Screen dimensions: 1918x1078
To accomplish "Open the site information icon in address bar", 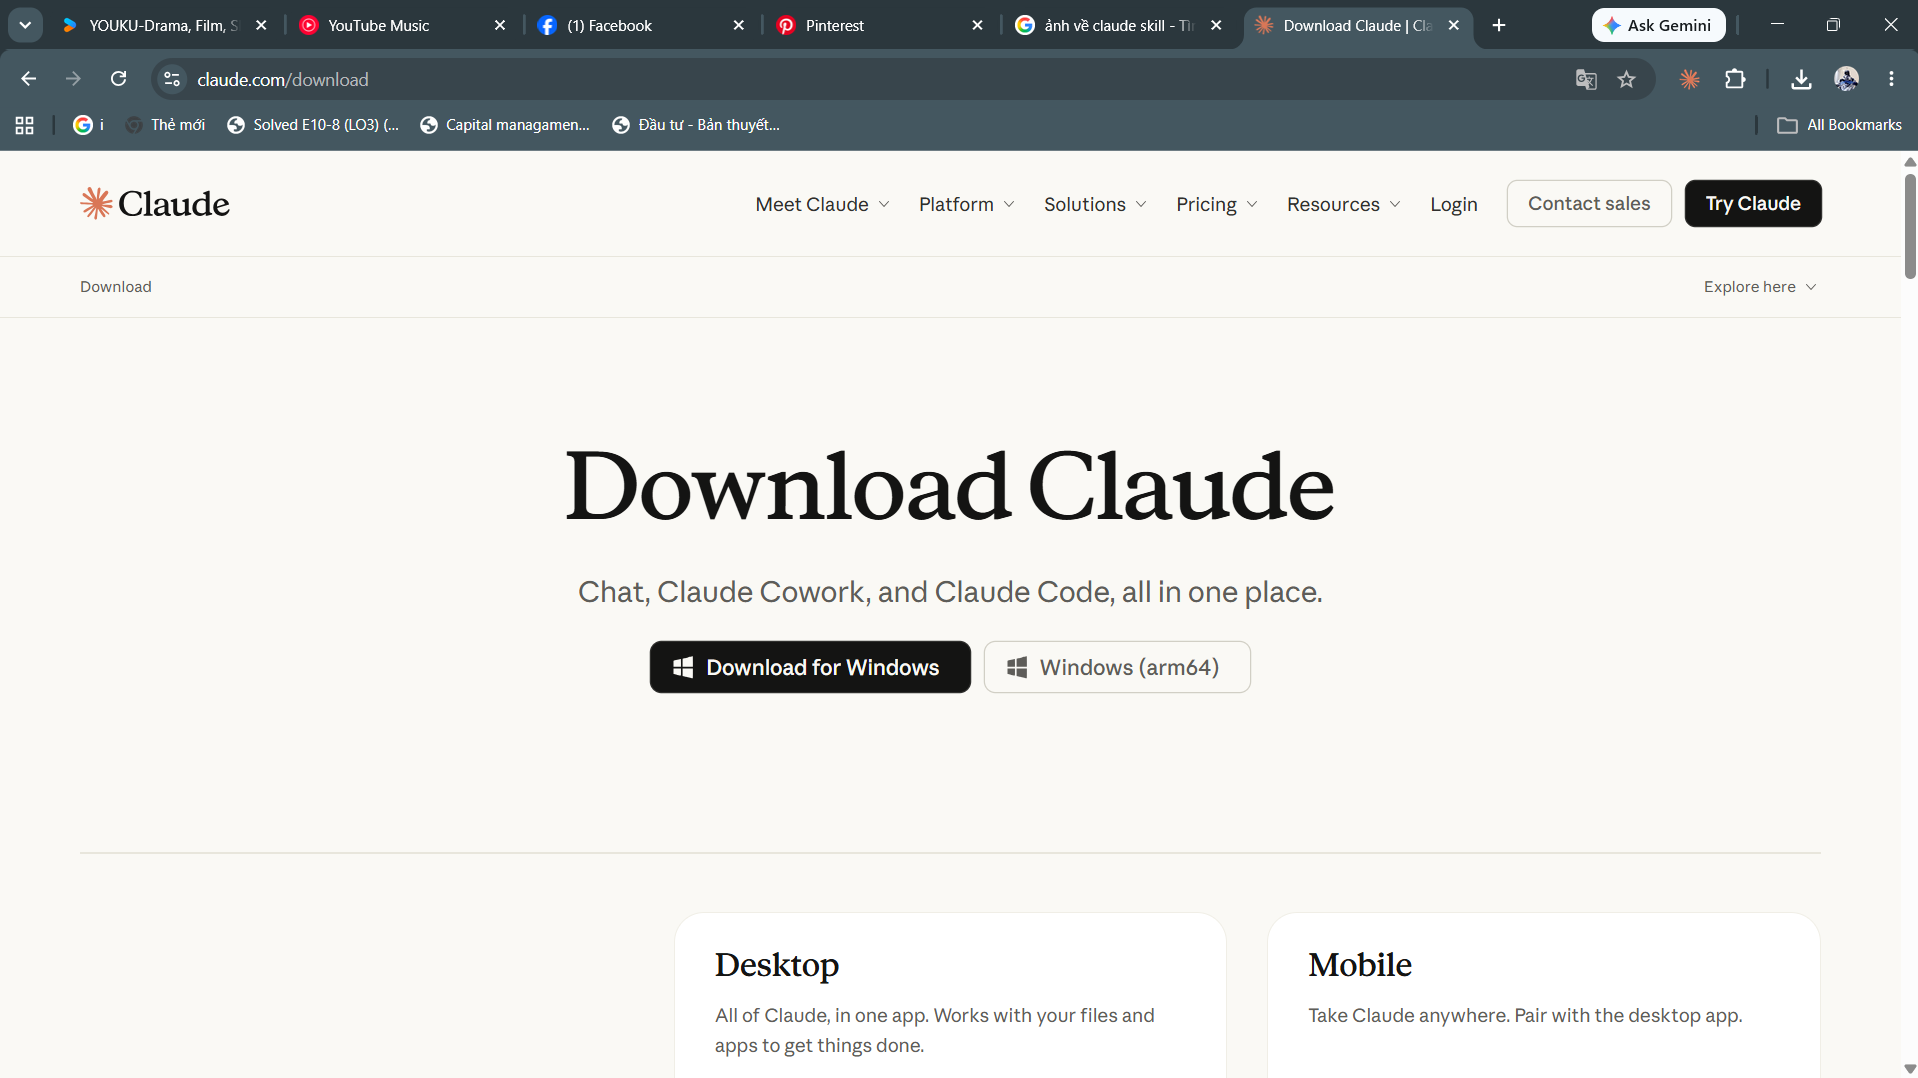I will 172,79.
